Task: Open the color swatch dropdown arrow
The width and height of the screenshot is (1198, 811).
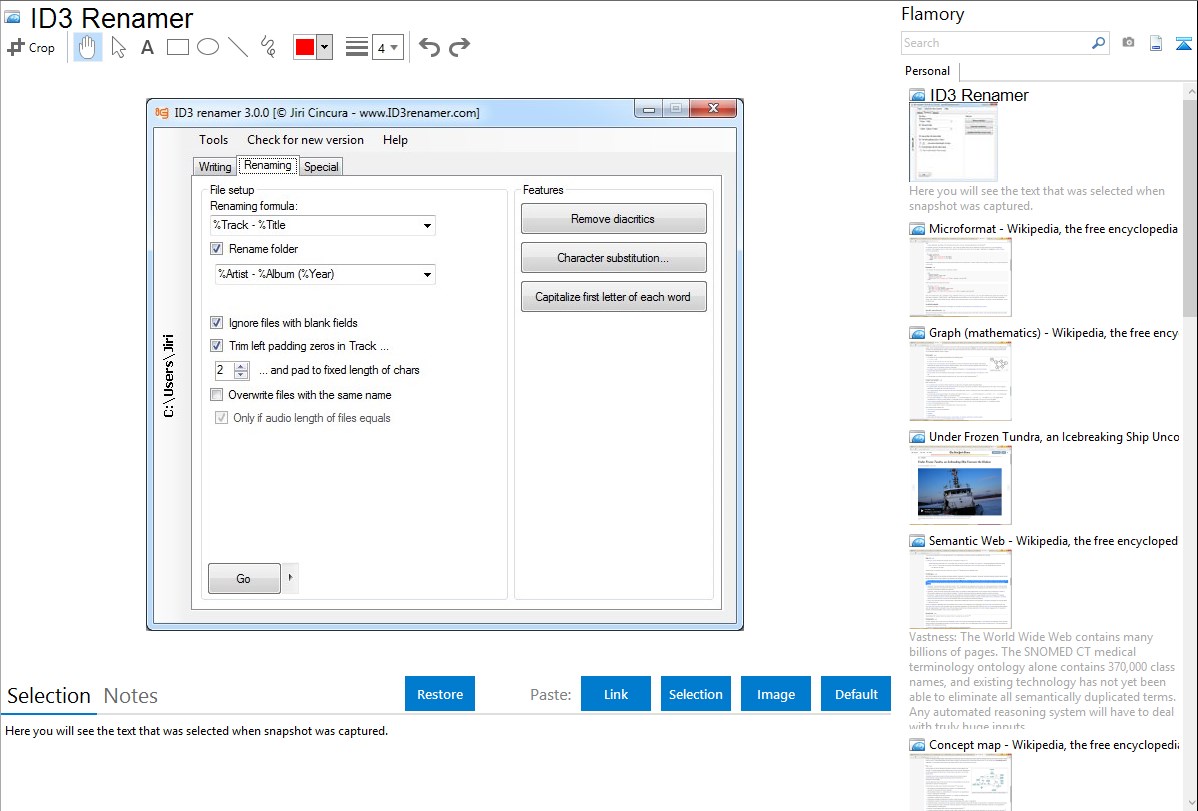Action: coord(324,47)
